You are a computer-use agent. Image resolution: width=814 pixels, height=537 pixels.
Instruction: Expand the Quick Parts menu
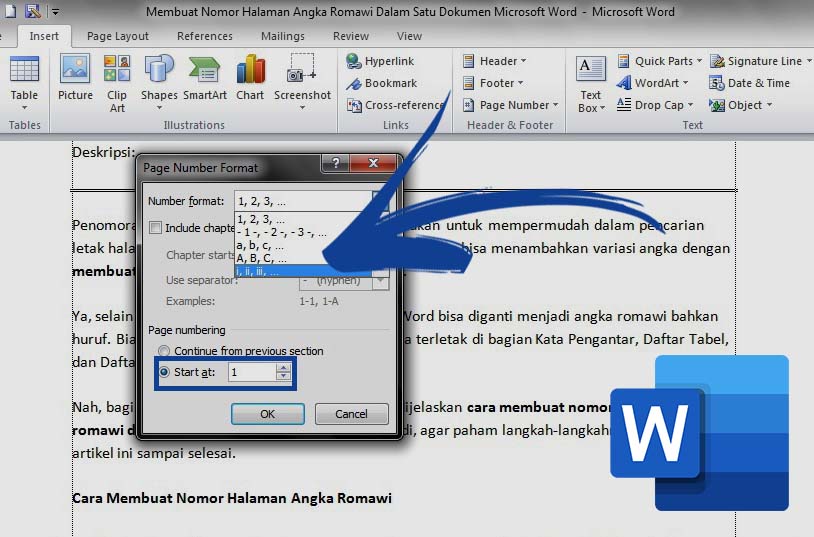659,61
